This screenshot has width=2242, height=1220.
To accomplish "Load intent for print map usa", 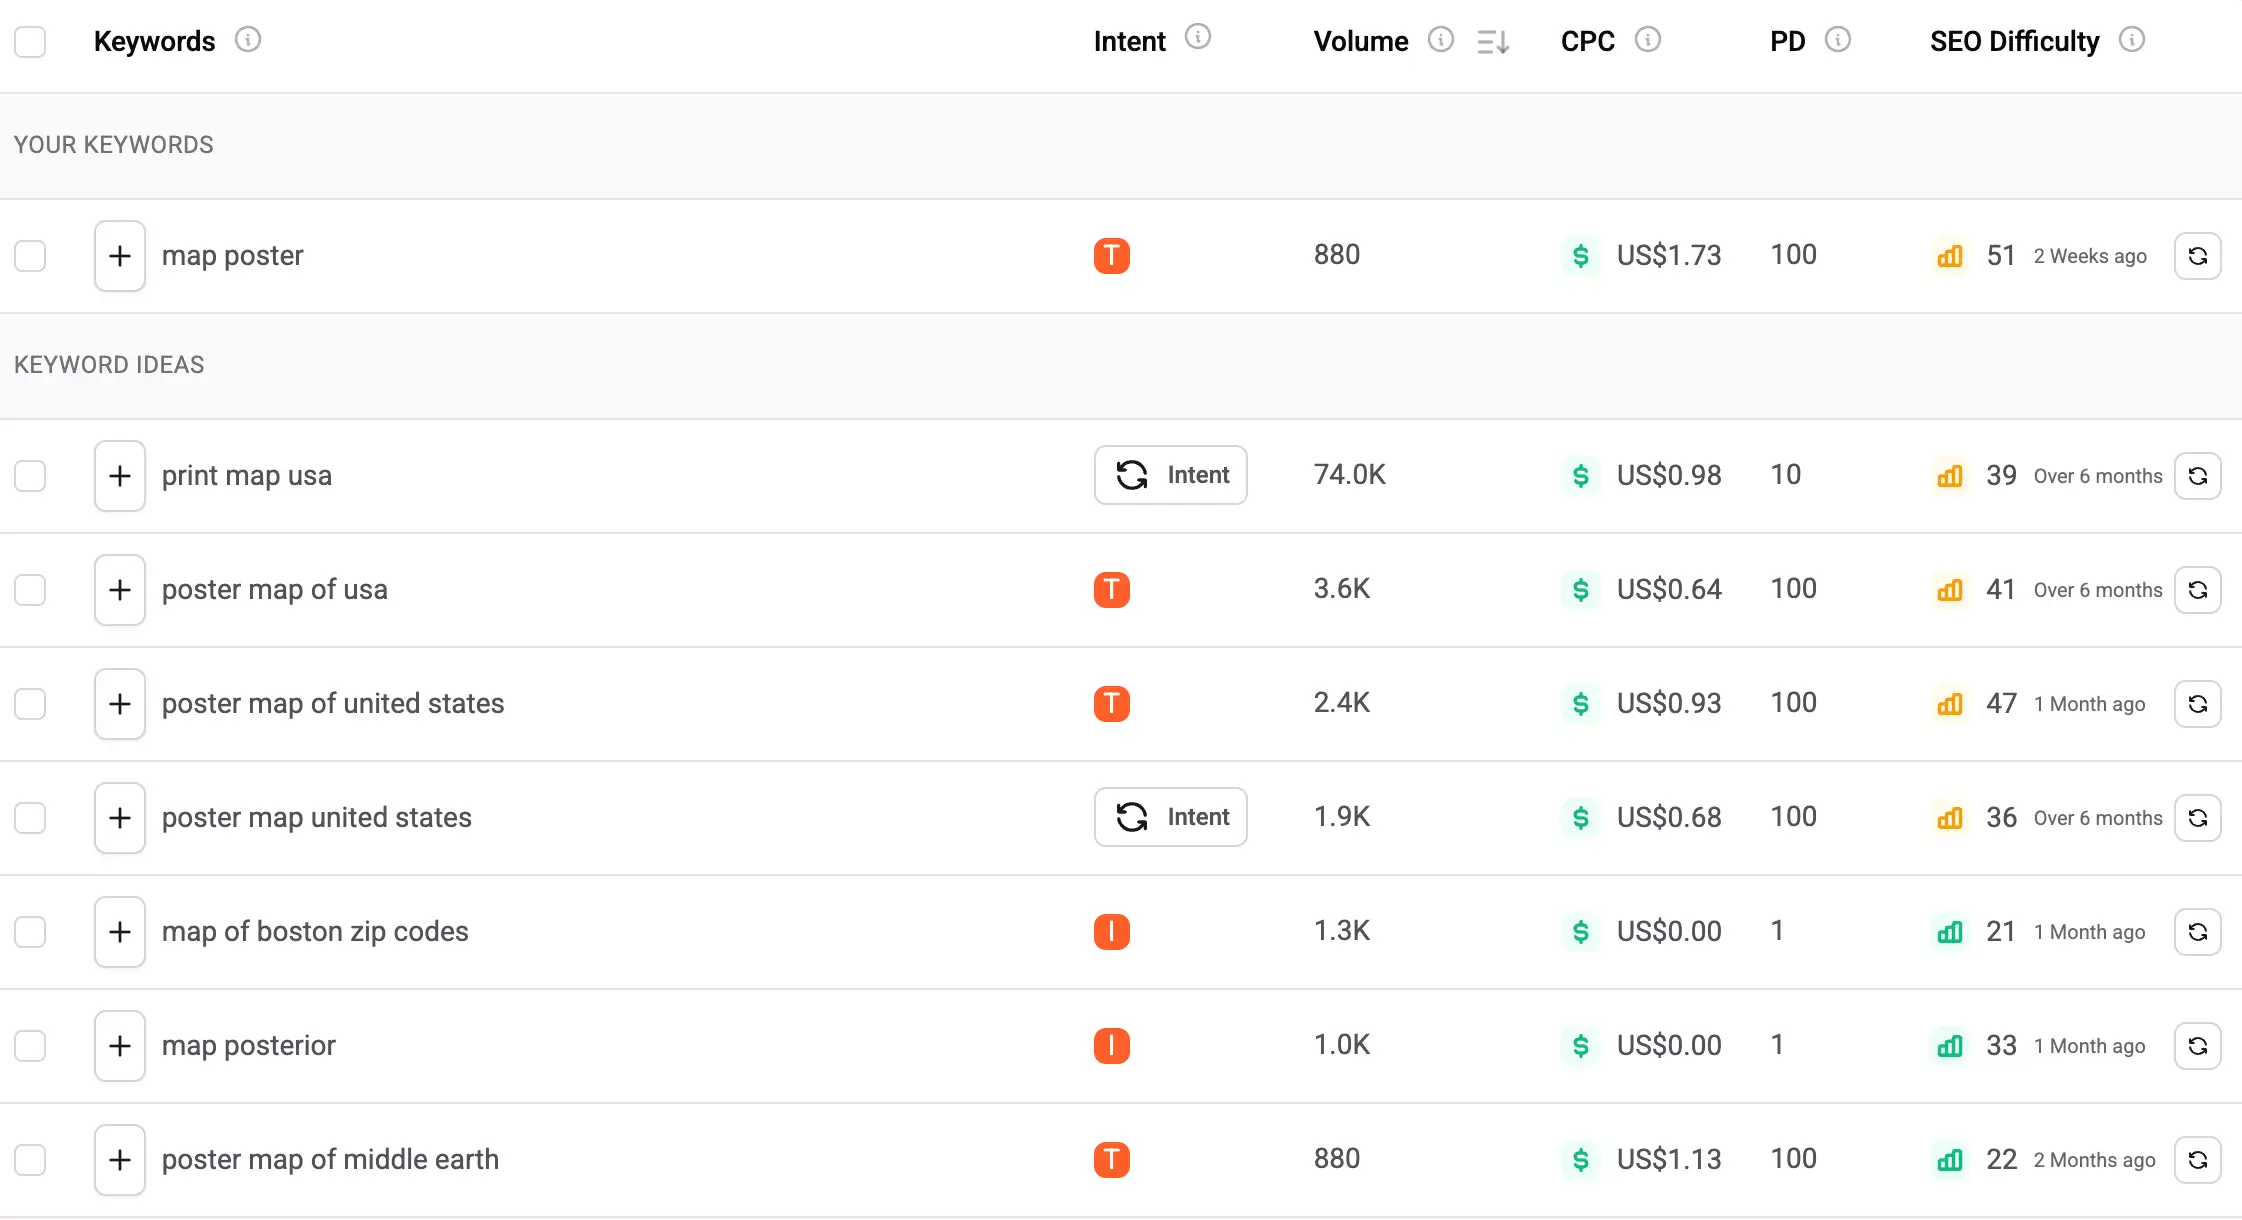I will tap(1170, 475).
